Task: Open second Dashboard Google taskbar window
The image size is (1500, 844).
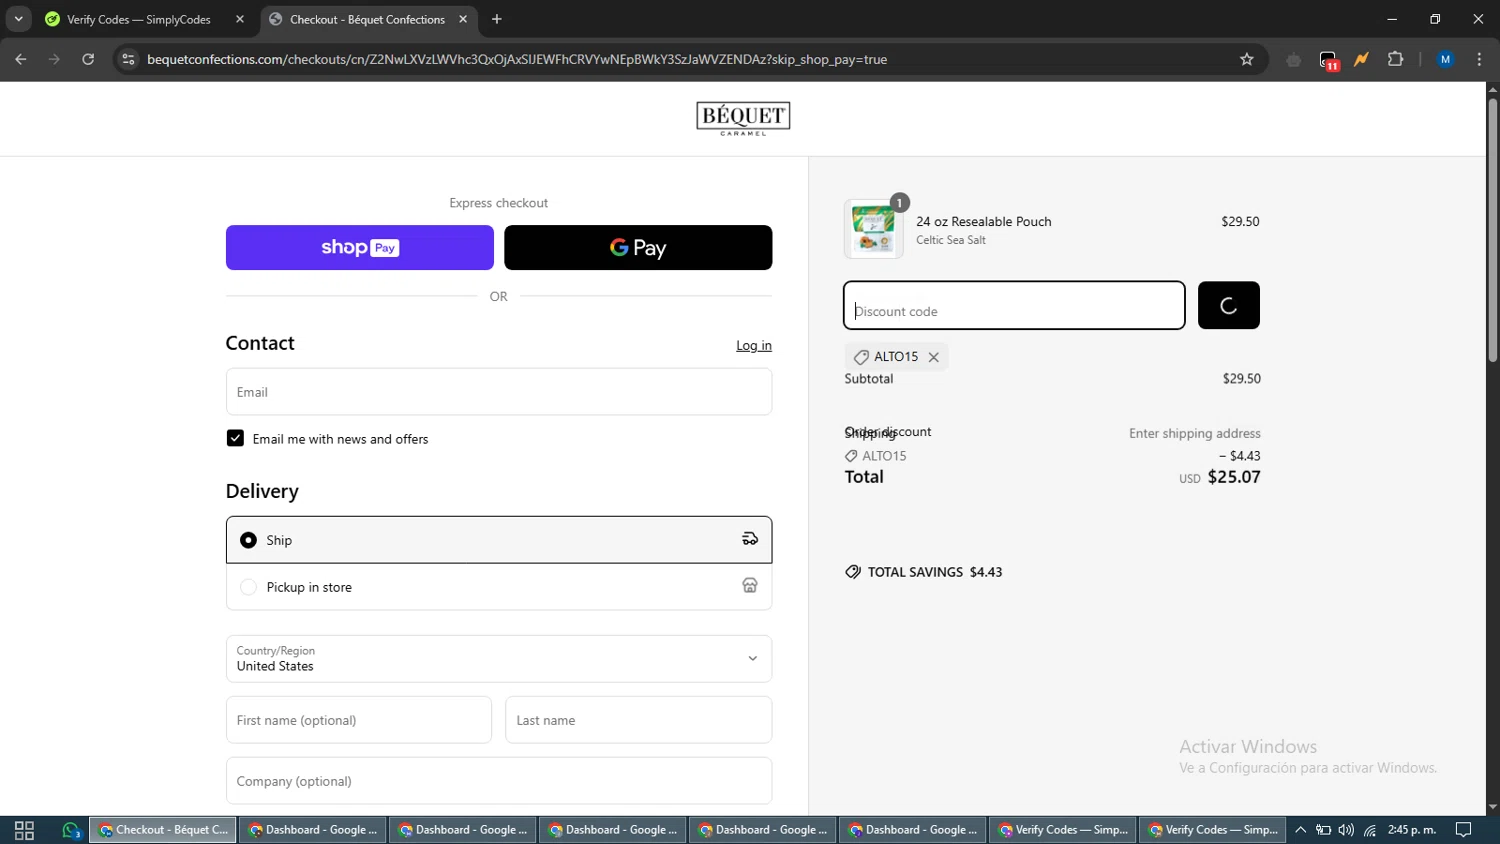Action: click(463, 830)
